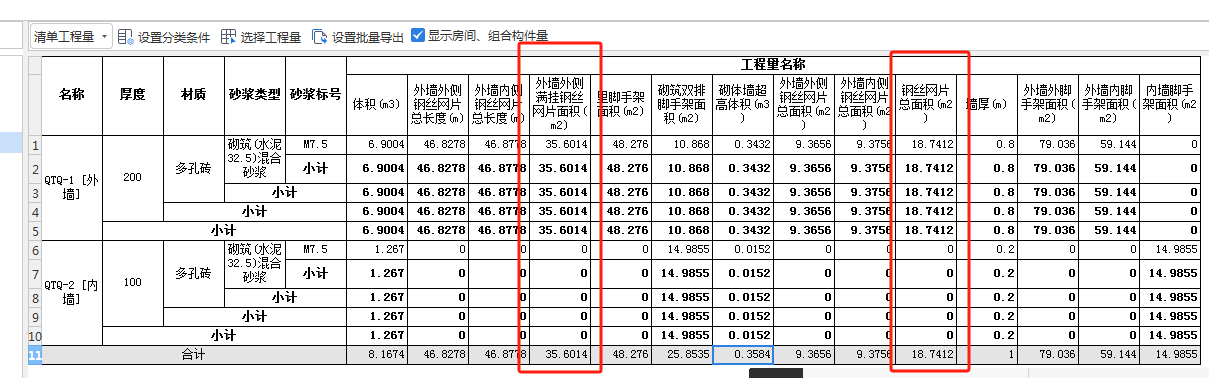Select 外墙外脚手架面积 column header
Screen dimensions: 1209x378
tap(1048, 104)
